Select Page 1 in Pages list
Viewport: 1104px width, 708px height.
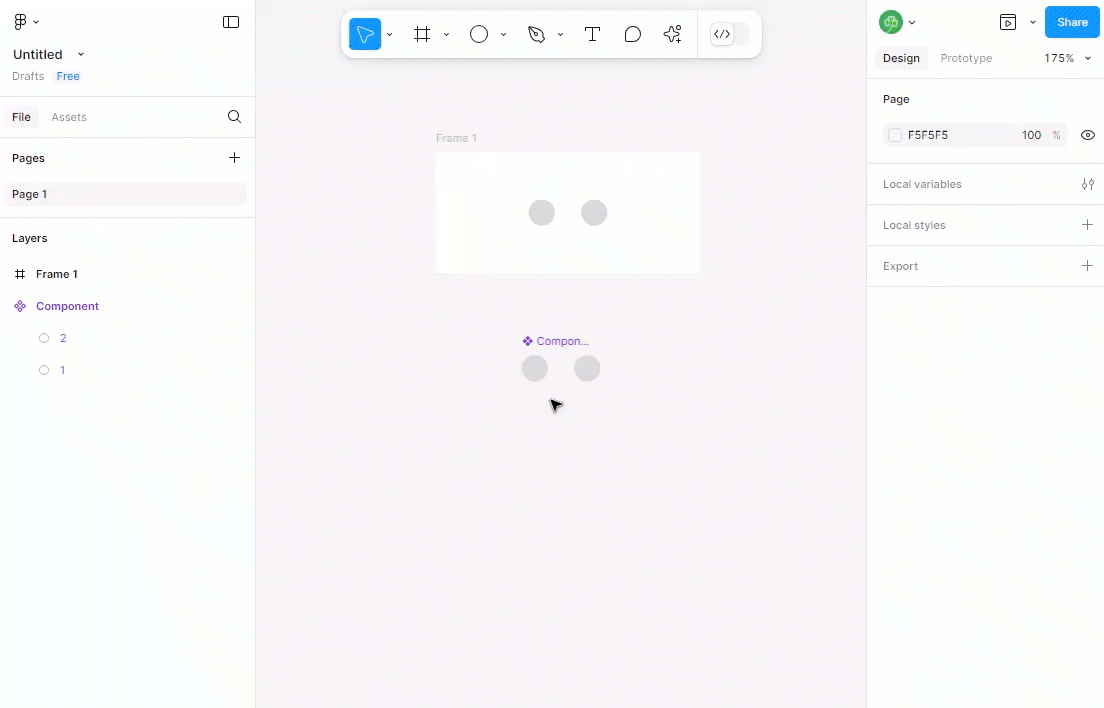[125, 194]
